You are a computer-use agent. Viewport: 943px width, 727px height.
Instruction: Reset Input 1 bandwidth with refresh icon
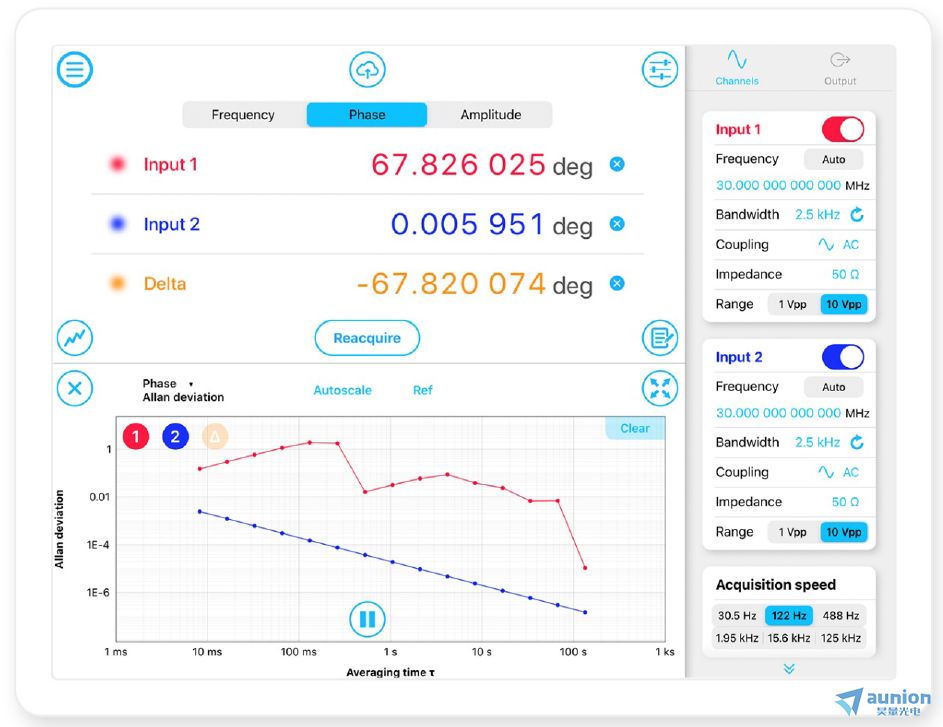[x=857, y=215]
